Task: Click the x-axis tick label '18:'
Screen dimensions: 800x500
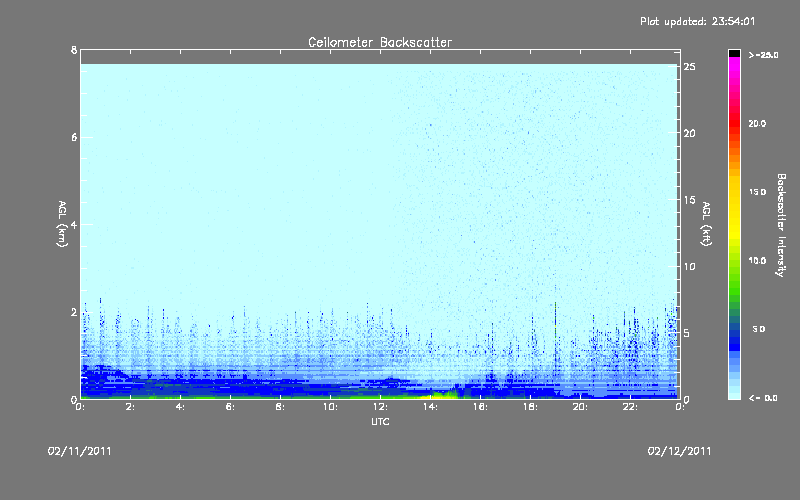Action: (x=530, y=407)
